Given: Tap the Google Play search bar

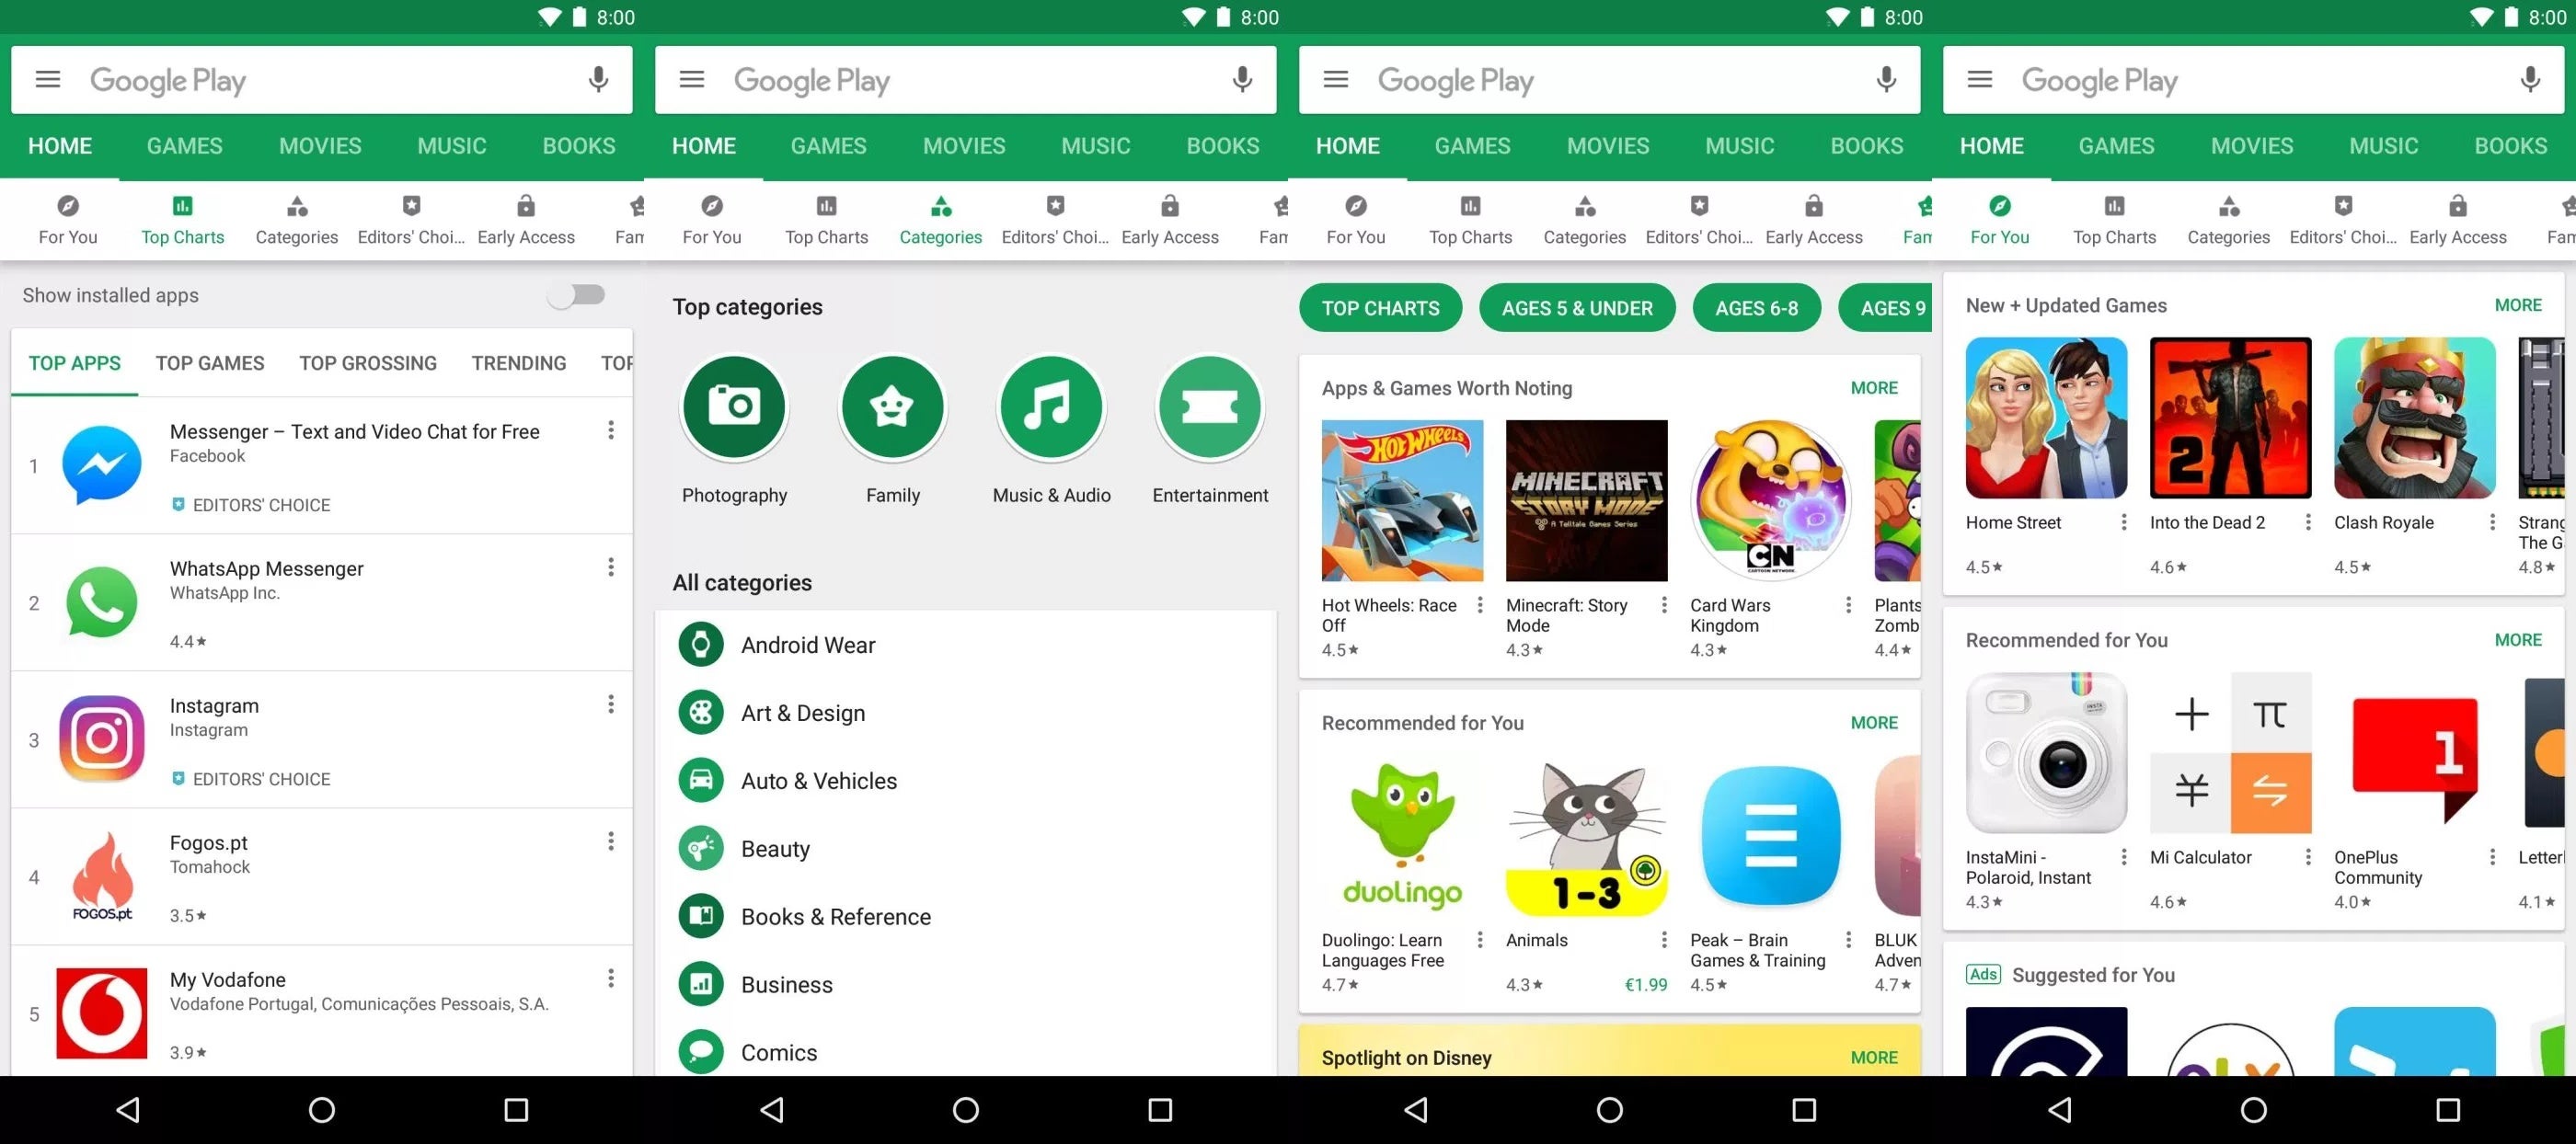Looking at the screenshot, I should [324, 79].
